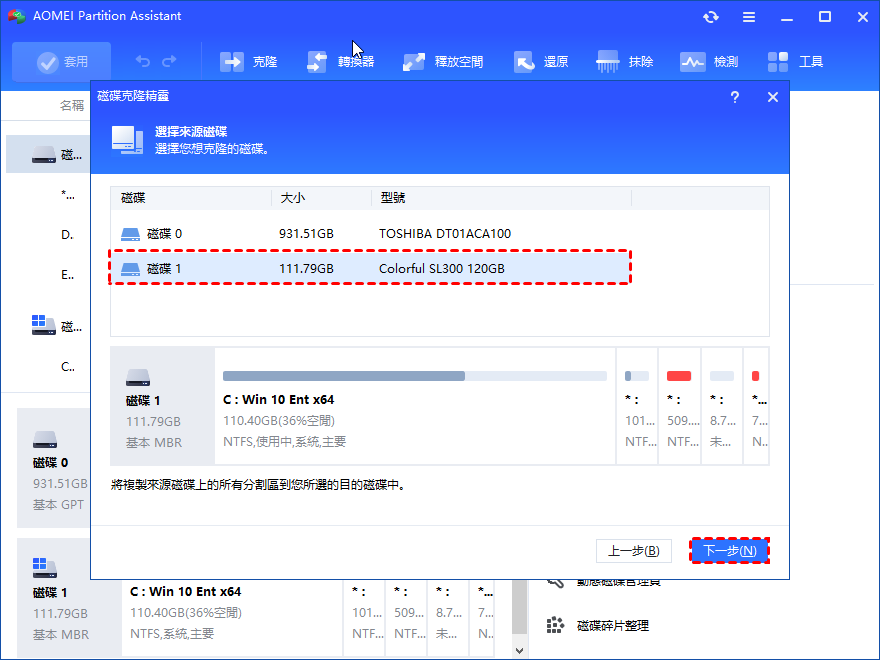
Task: Click the 磁碟 1 disk icon in wizard preview
Action: click(x=138, y=377)
